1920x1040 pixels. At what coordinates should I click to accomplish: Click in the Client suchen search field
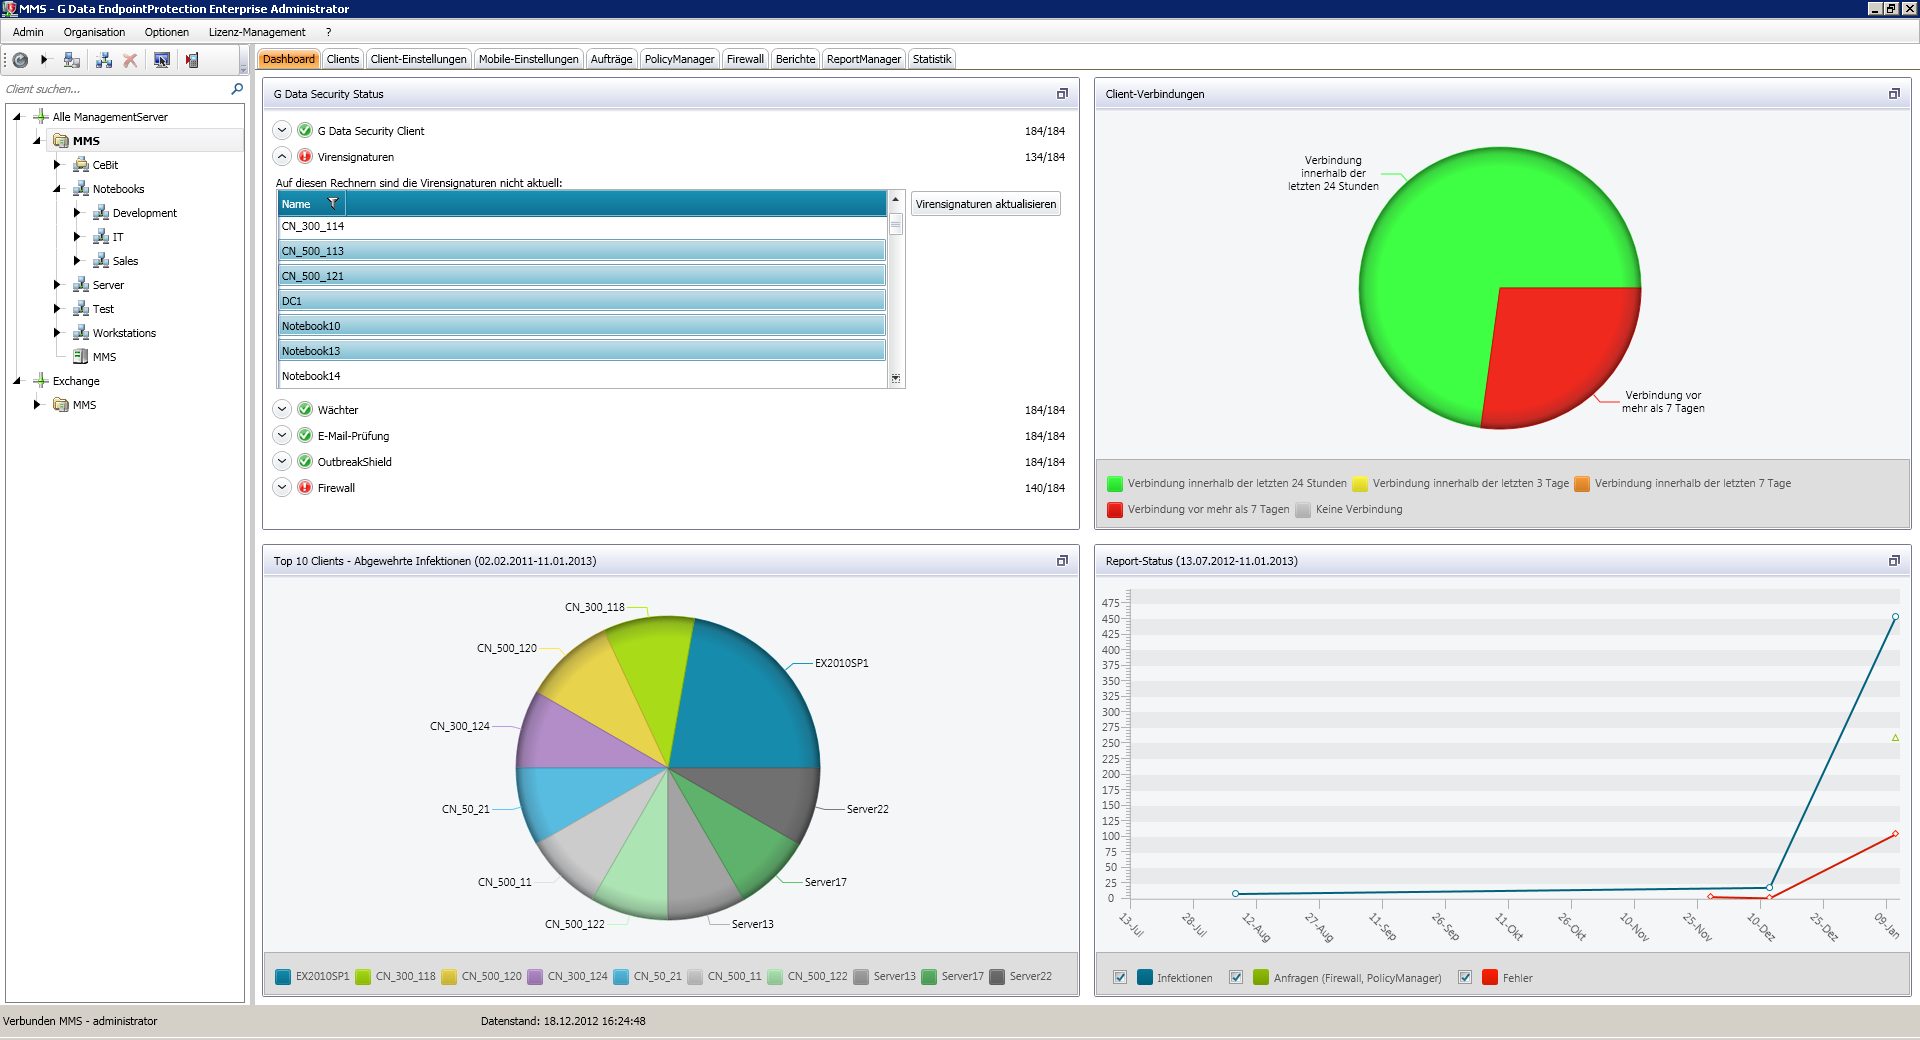pos(115,89)
